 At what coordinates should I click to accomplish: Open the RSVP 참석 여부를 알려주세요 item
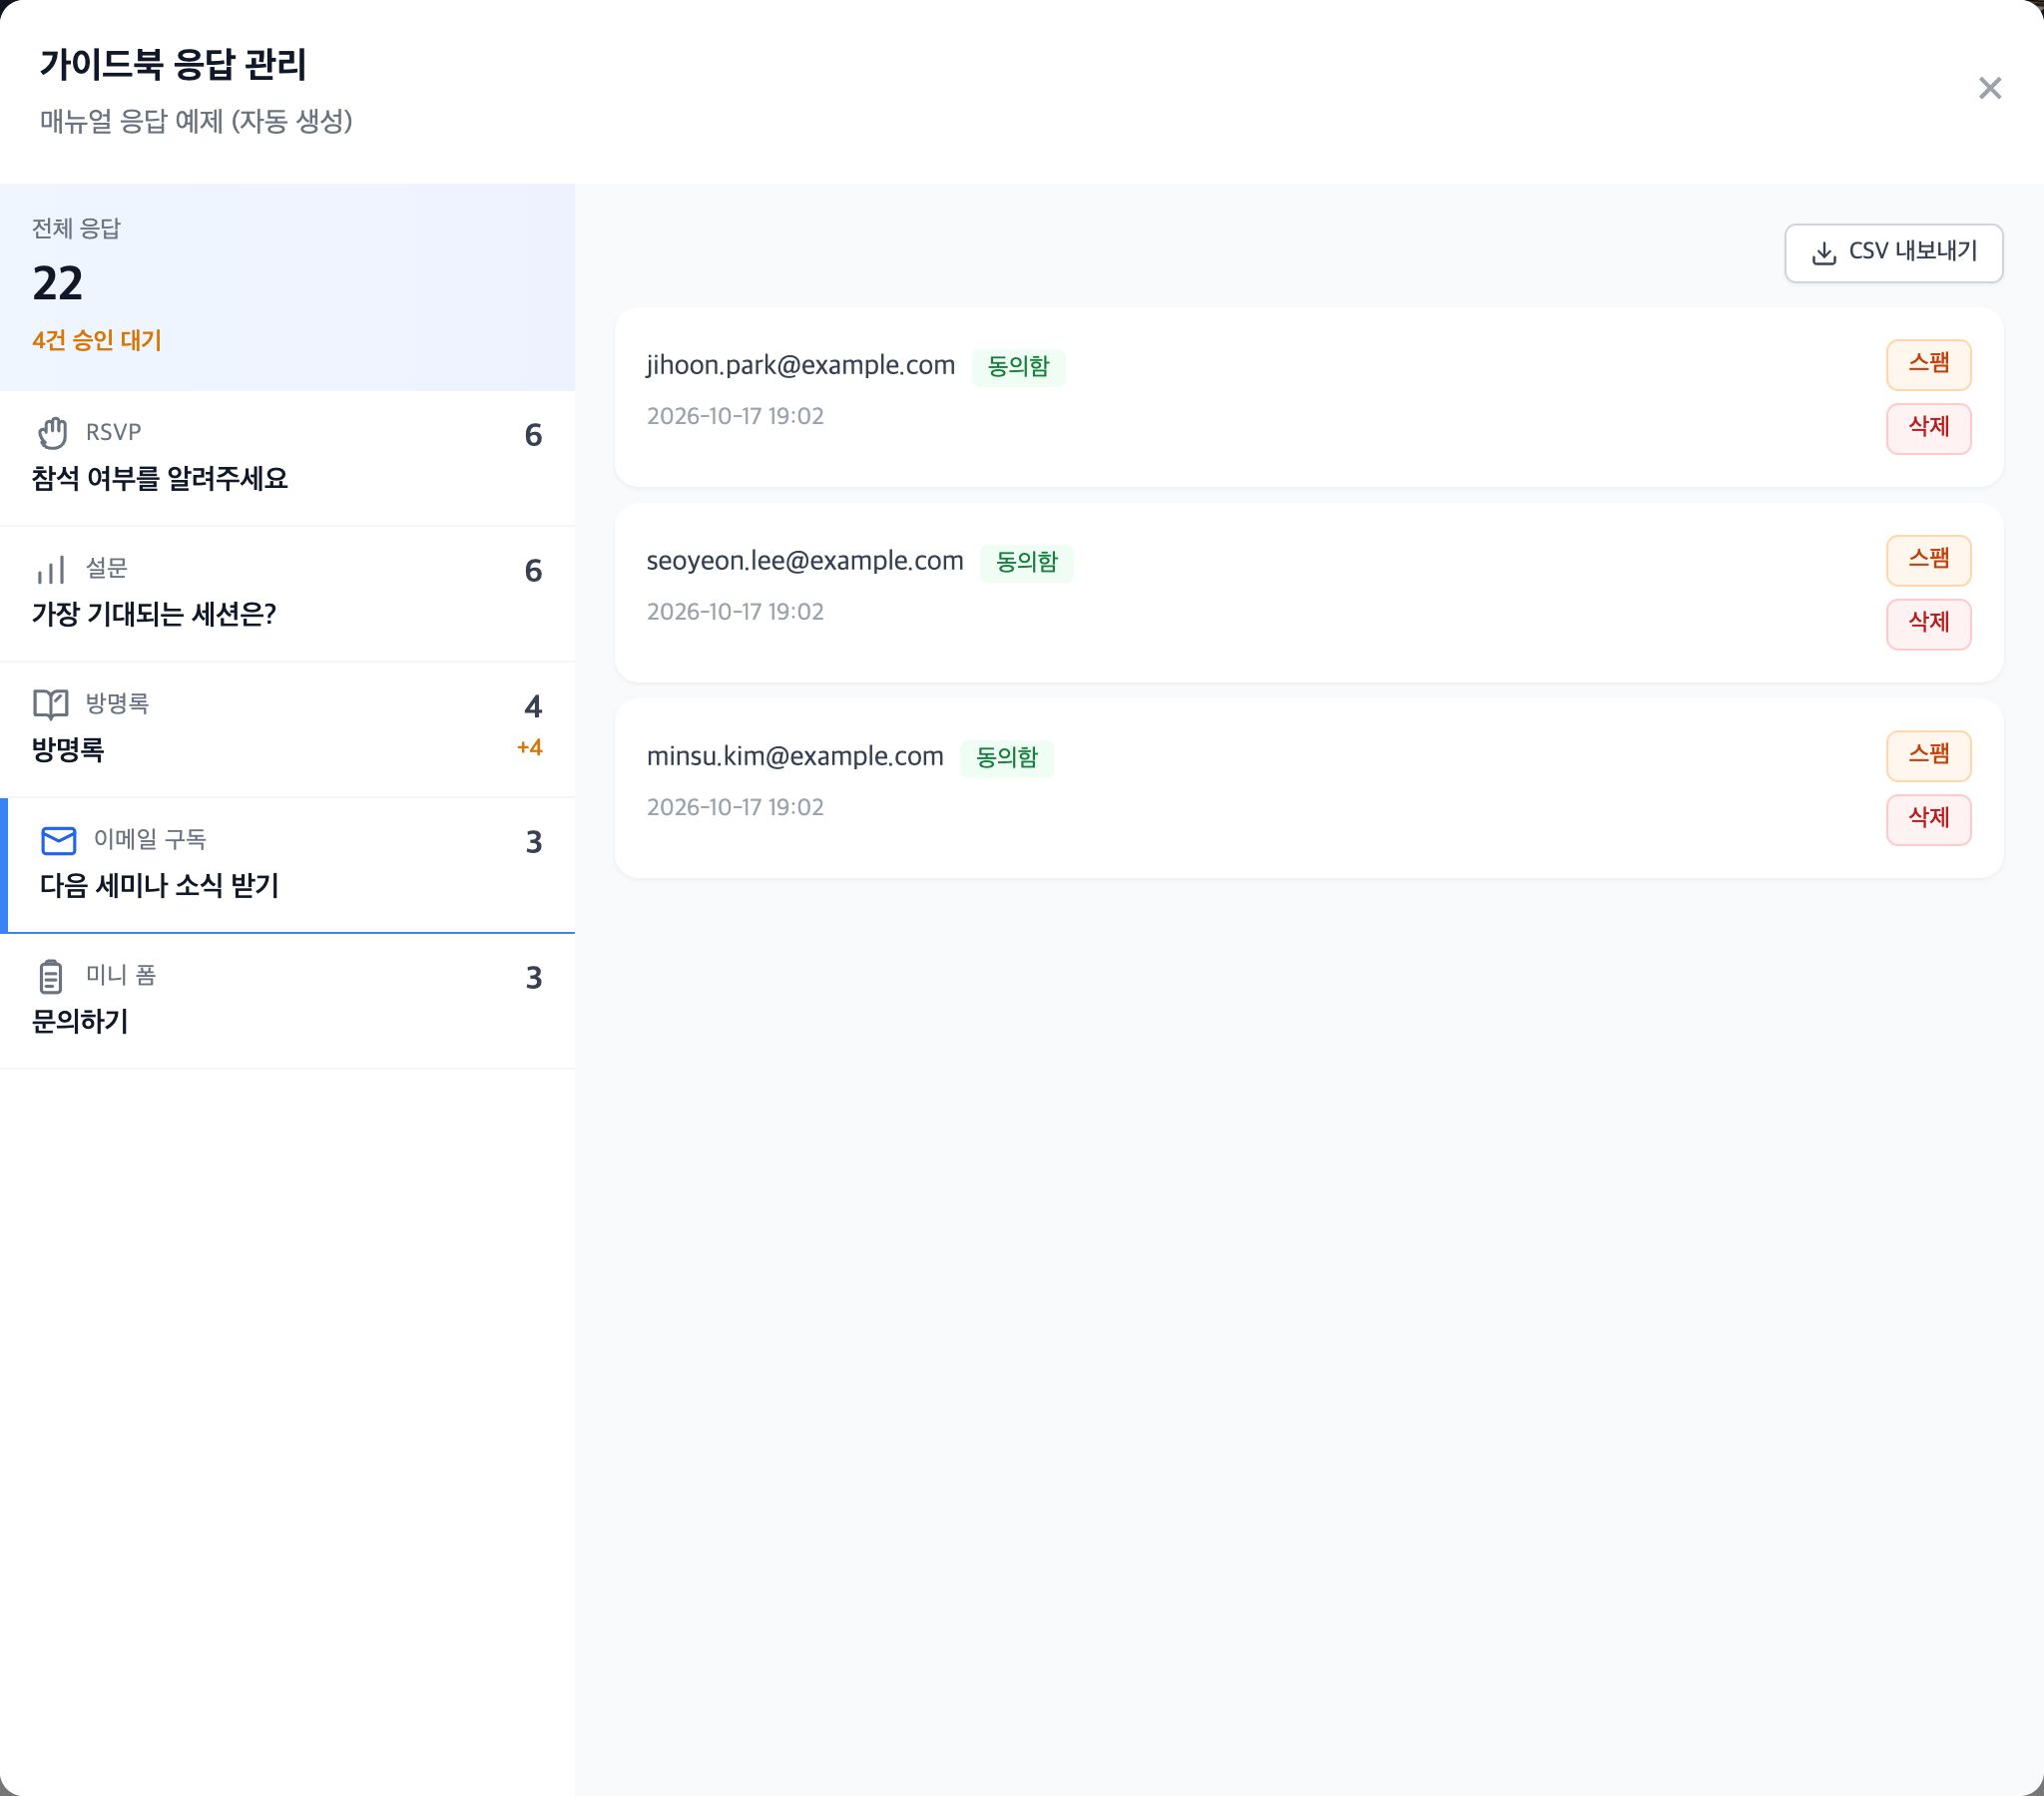coord(287,458)
